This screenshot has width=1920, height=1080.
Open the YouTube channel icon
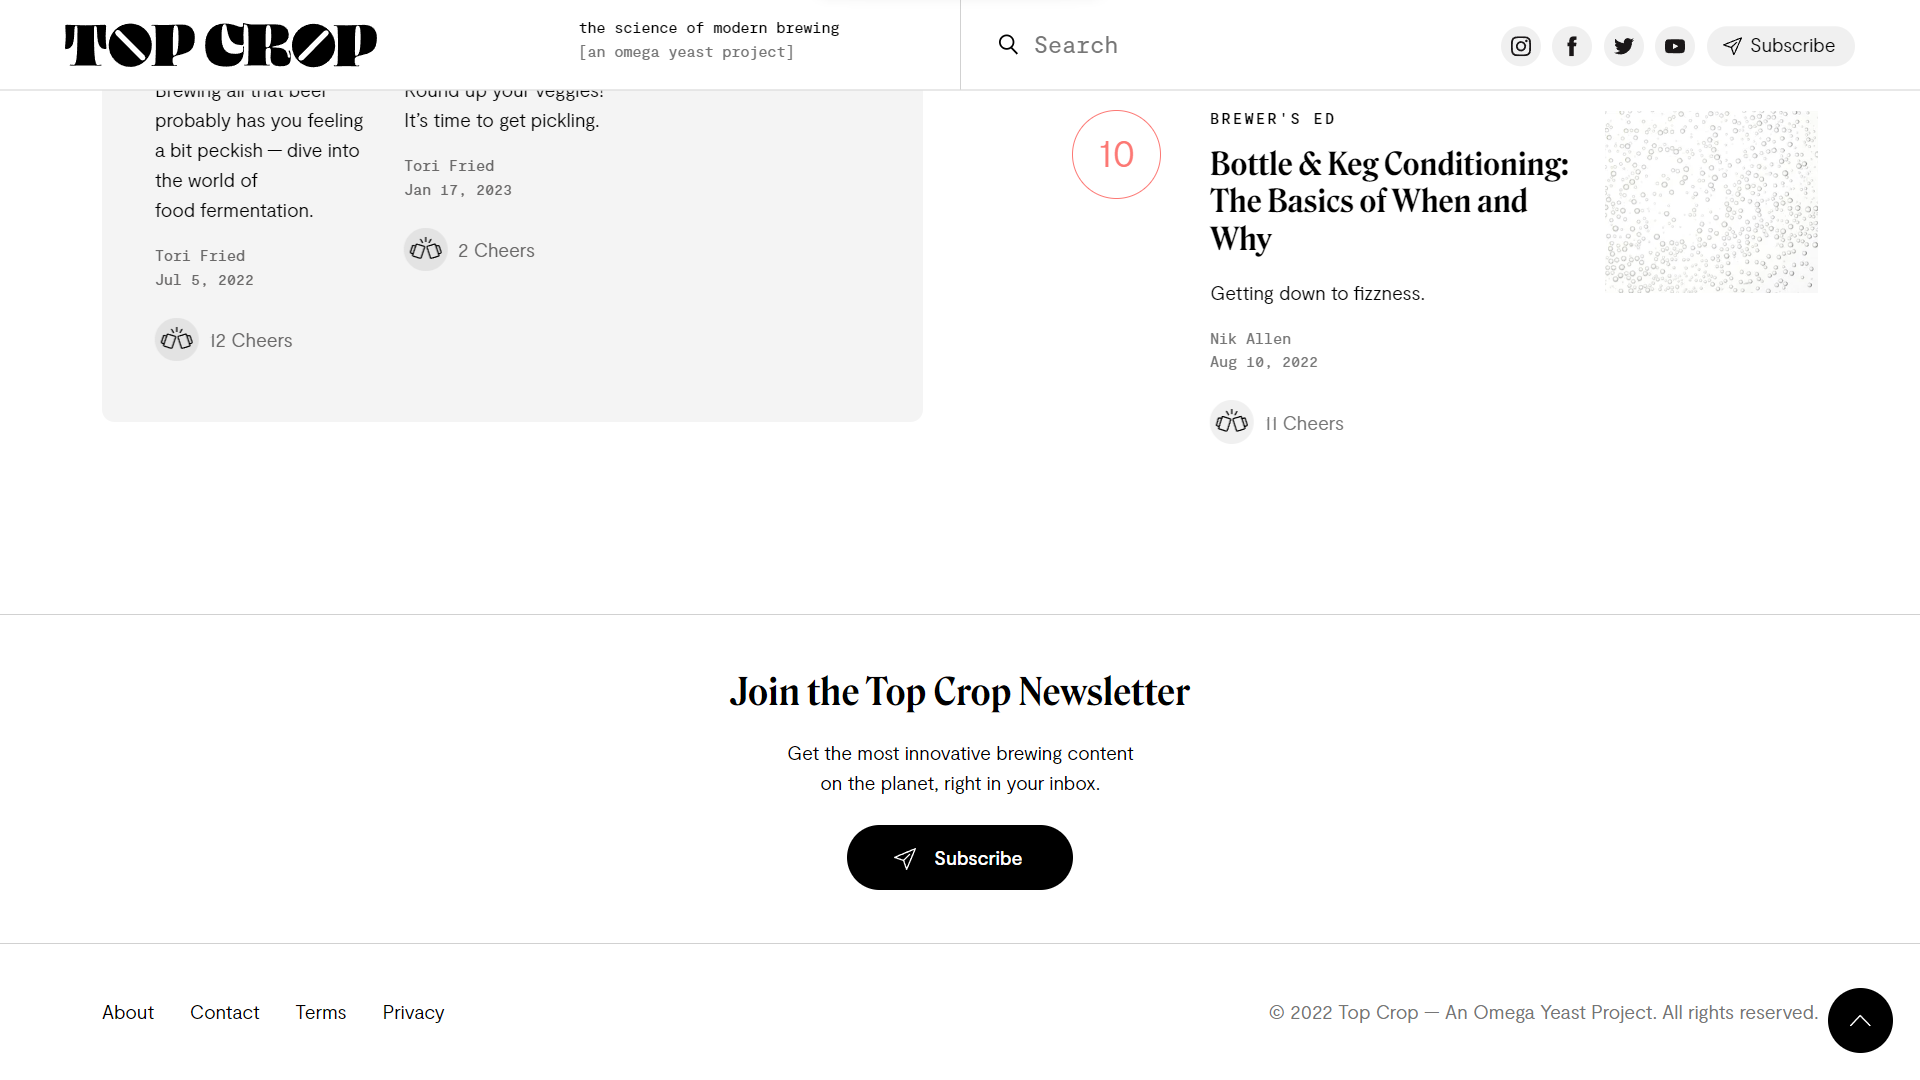[1675, 46]
